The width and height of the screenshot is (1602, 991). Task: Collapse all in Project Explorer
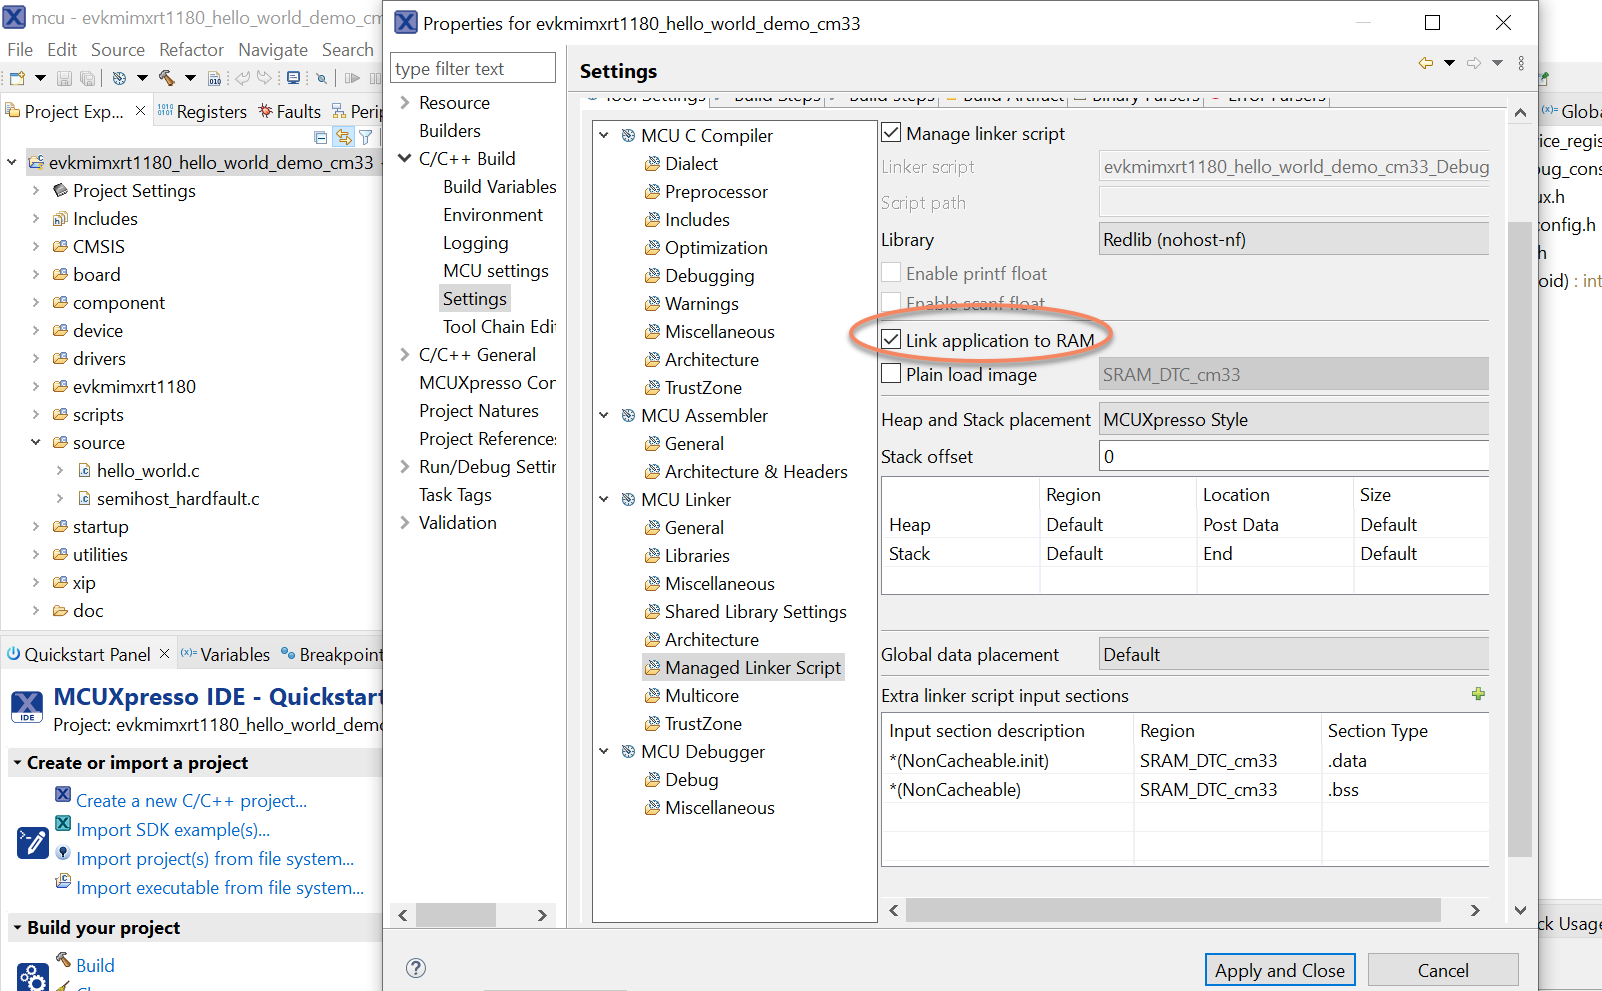pos(320,137)
